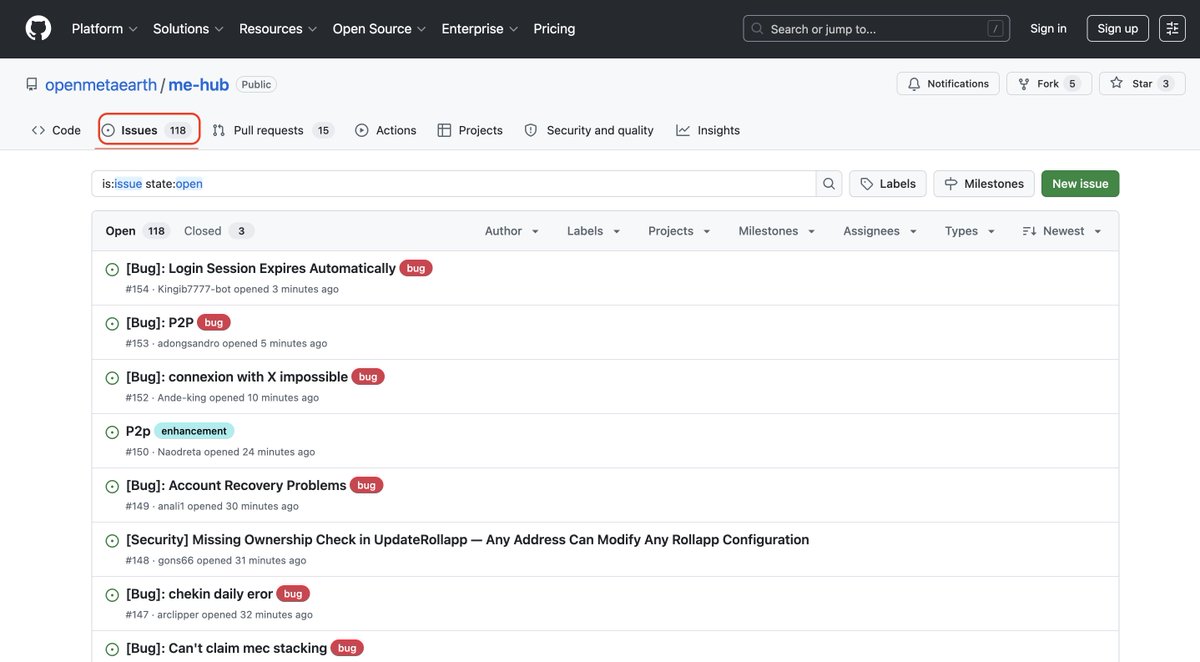The image size is (1200, 662).
Task: Open the Missing Ownership Check security issue
Action: (467, 539)
